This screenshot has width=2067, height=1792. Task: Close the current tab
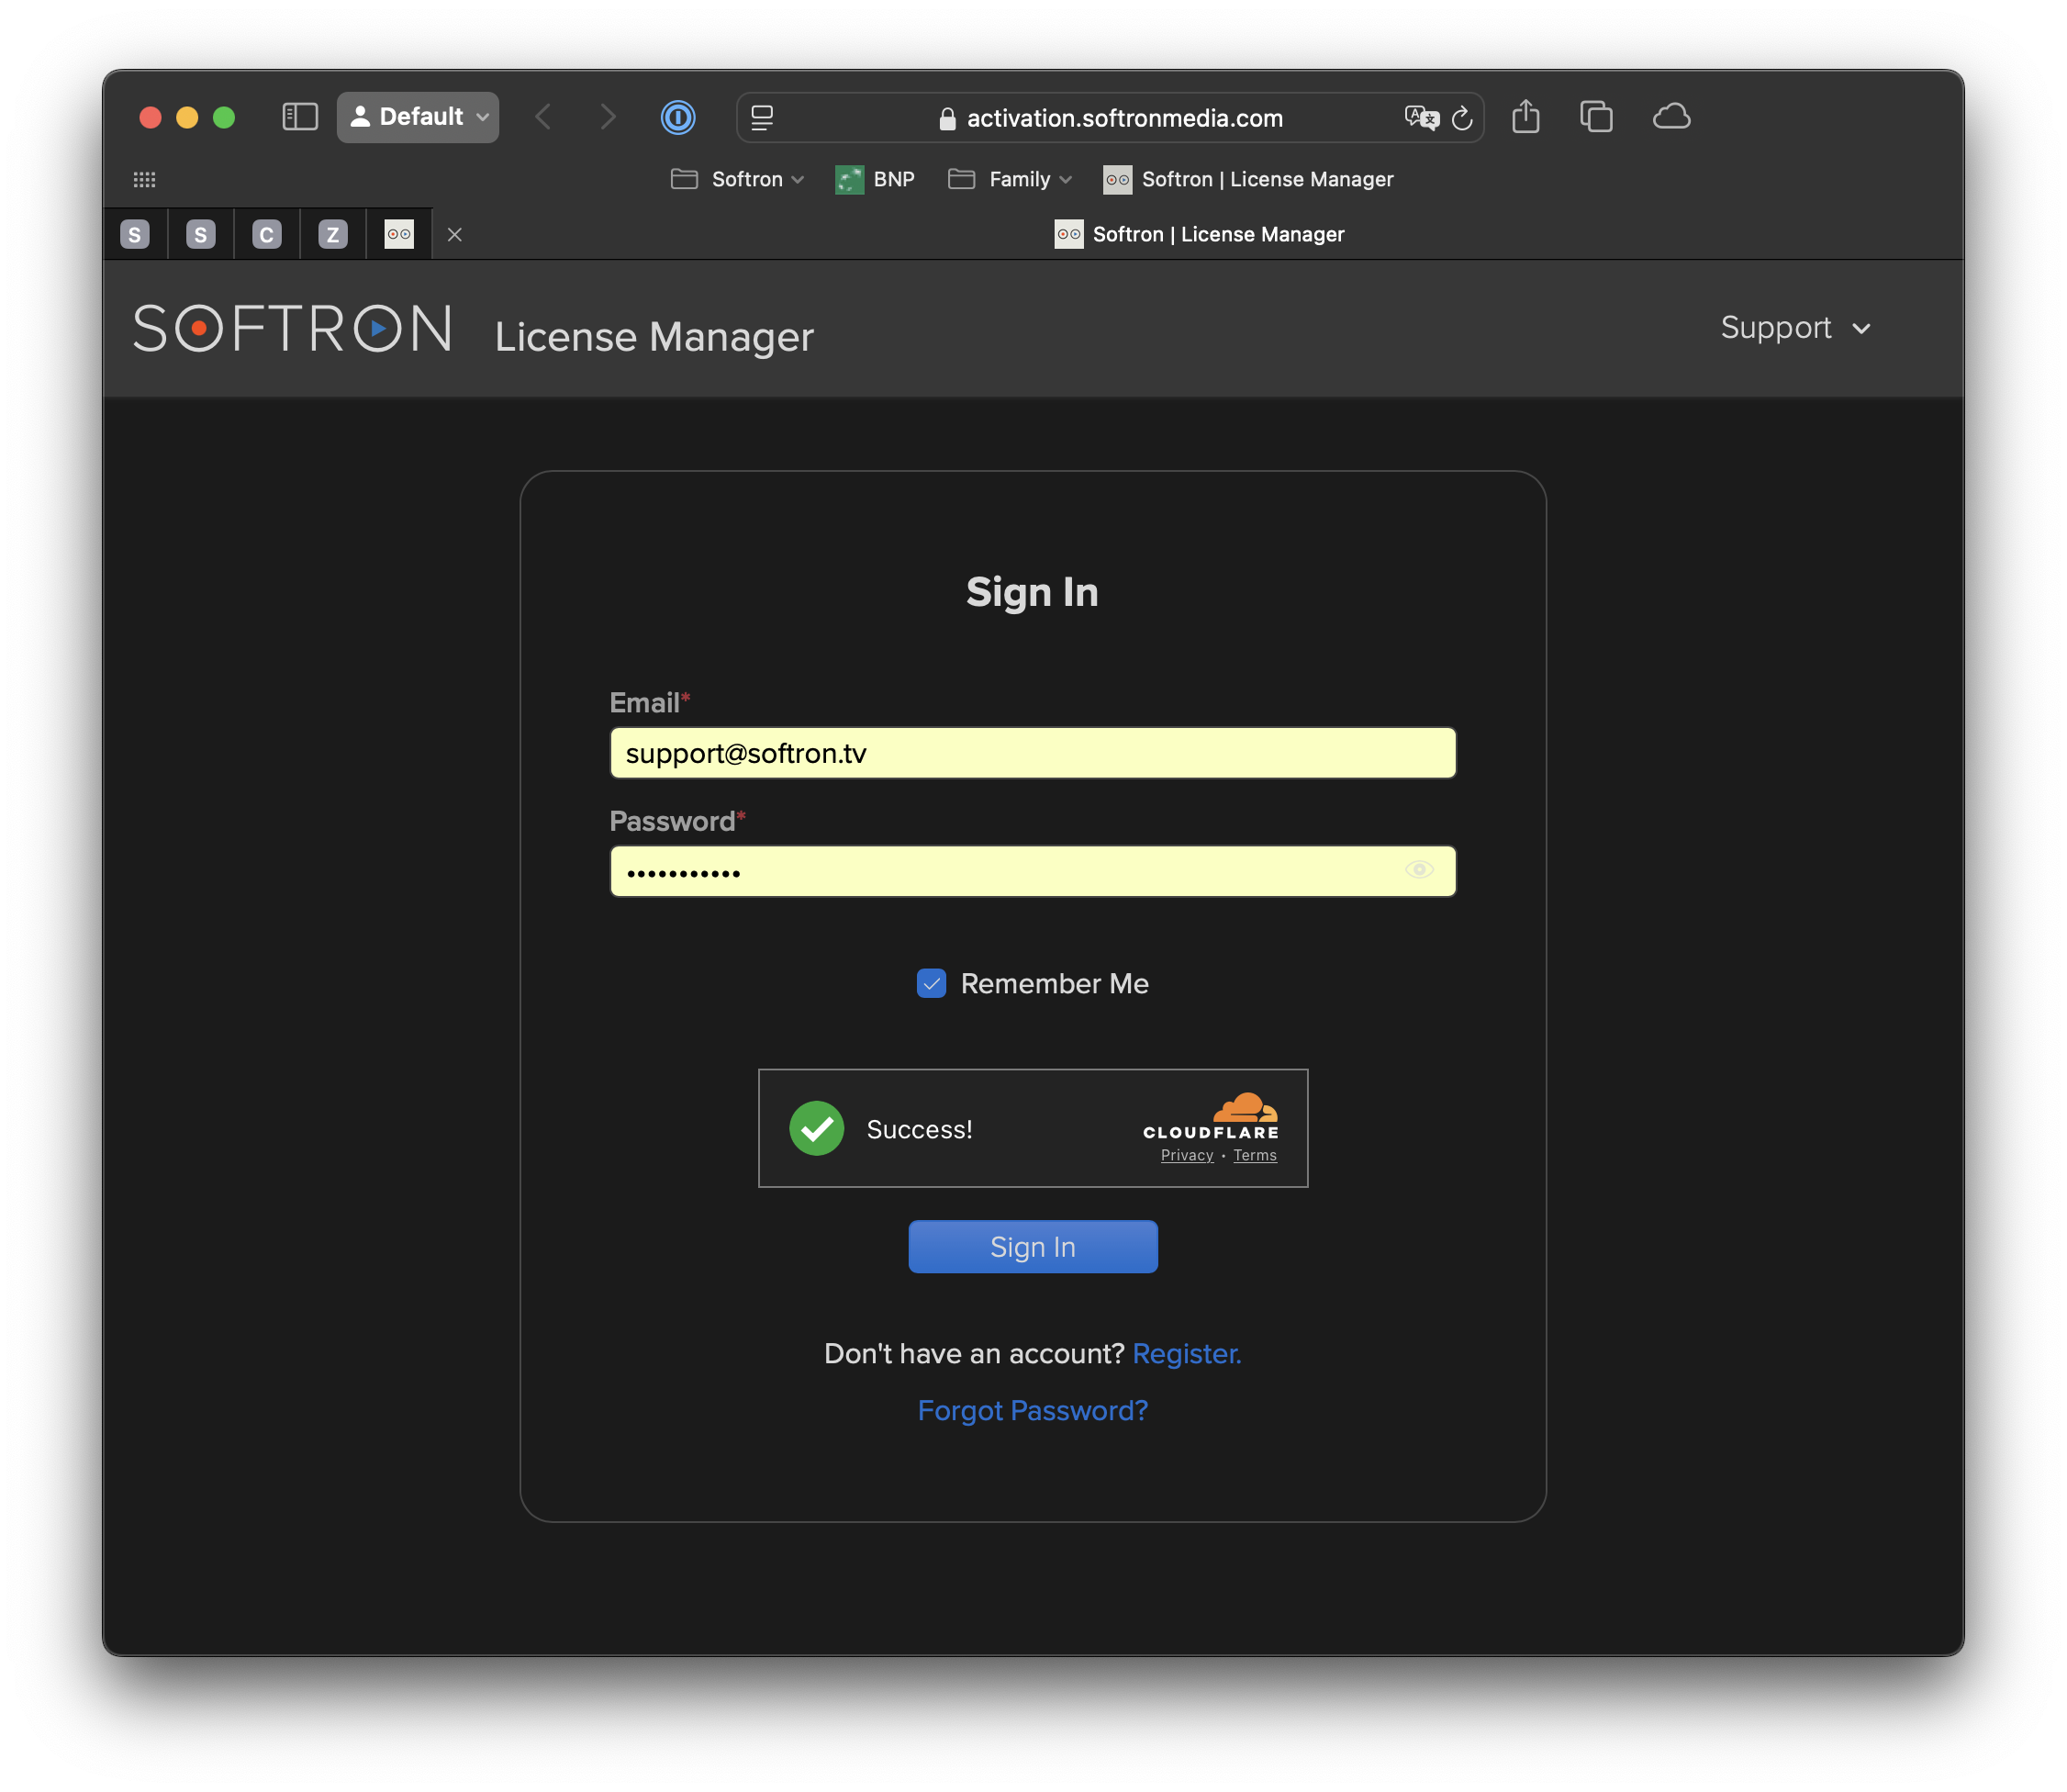click(454, 234)
